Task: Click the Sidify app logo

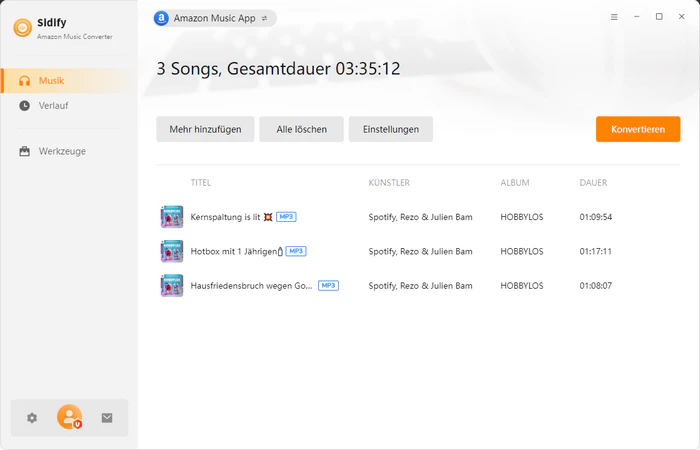Action: [22, 27]
